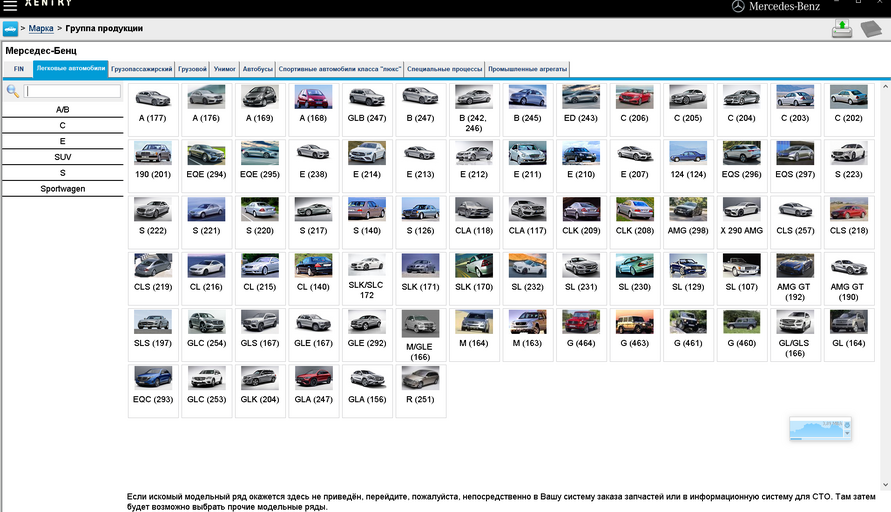
Task: Follow the Марка breadcrumb link
Action: point(41,28)
